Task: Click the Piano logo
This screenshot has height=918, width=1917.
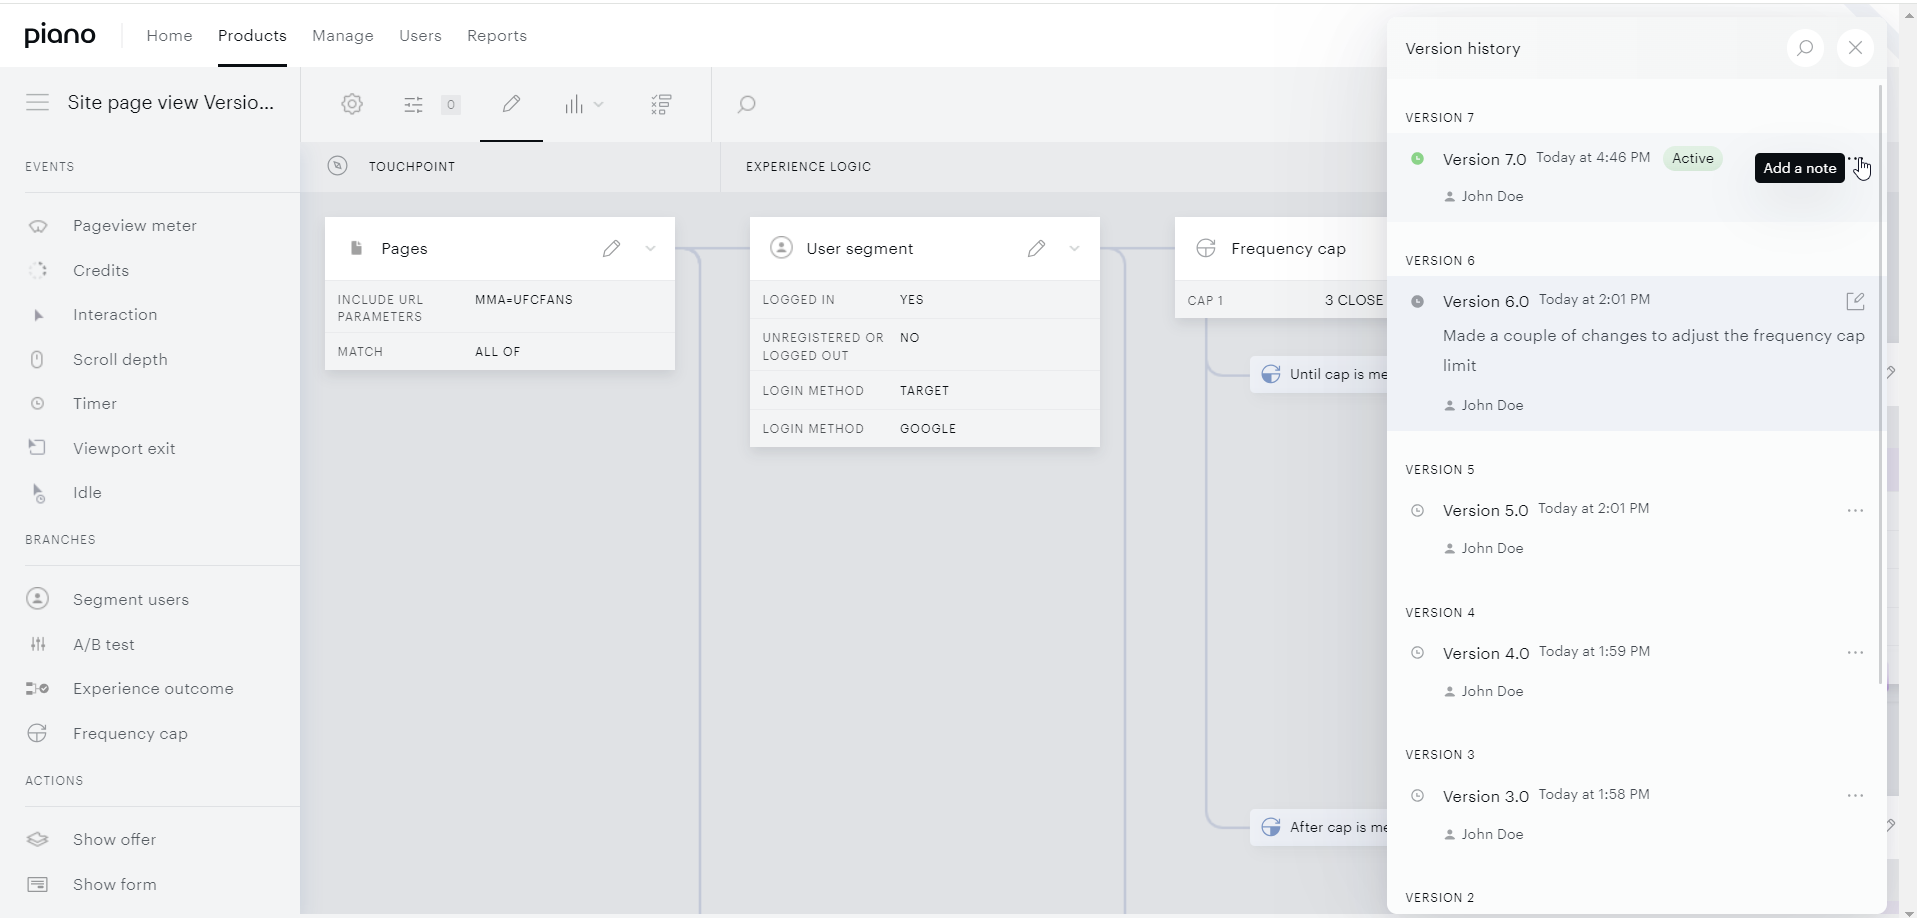Action: click(60, 35)
